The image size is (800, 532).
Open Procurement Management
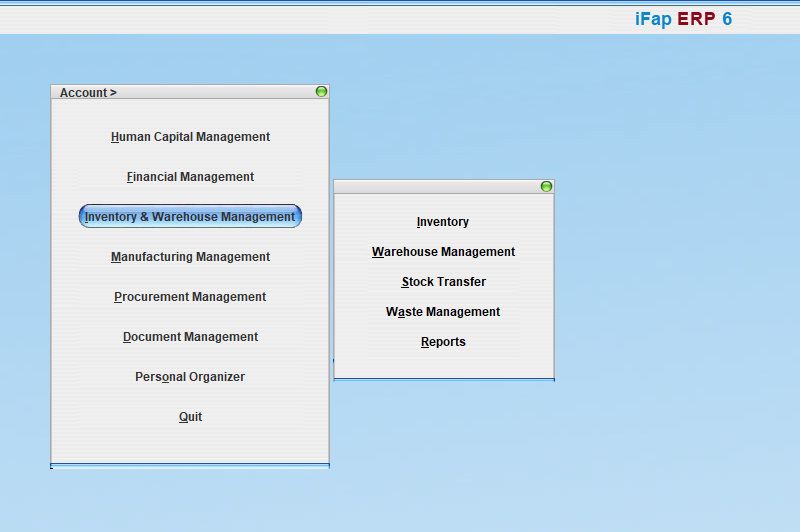190,297
